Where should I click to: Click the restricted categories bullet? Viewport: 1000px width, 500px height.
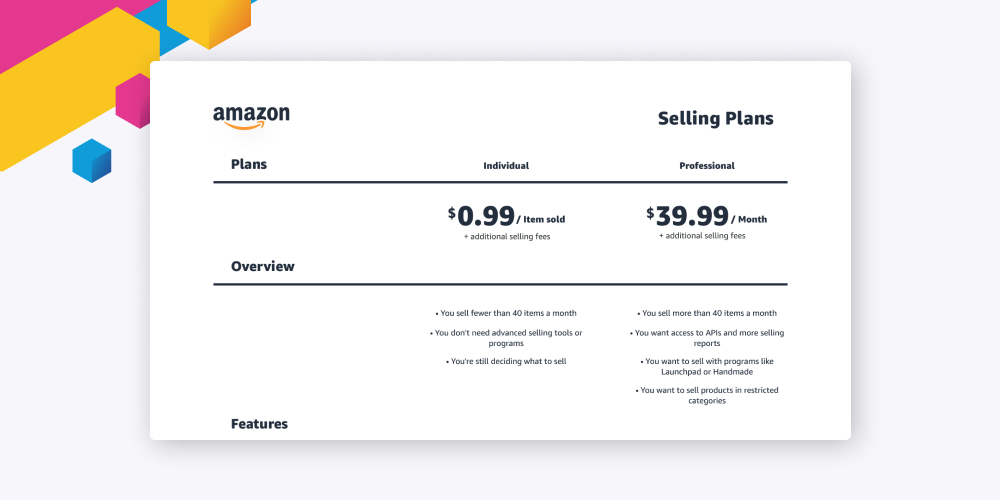pos(707,395)
